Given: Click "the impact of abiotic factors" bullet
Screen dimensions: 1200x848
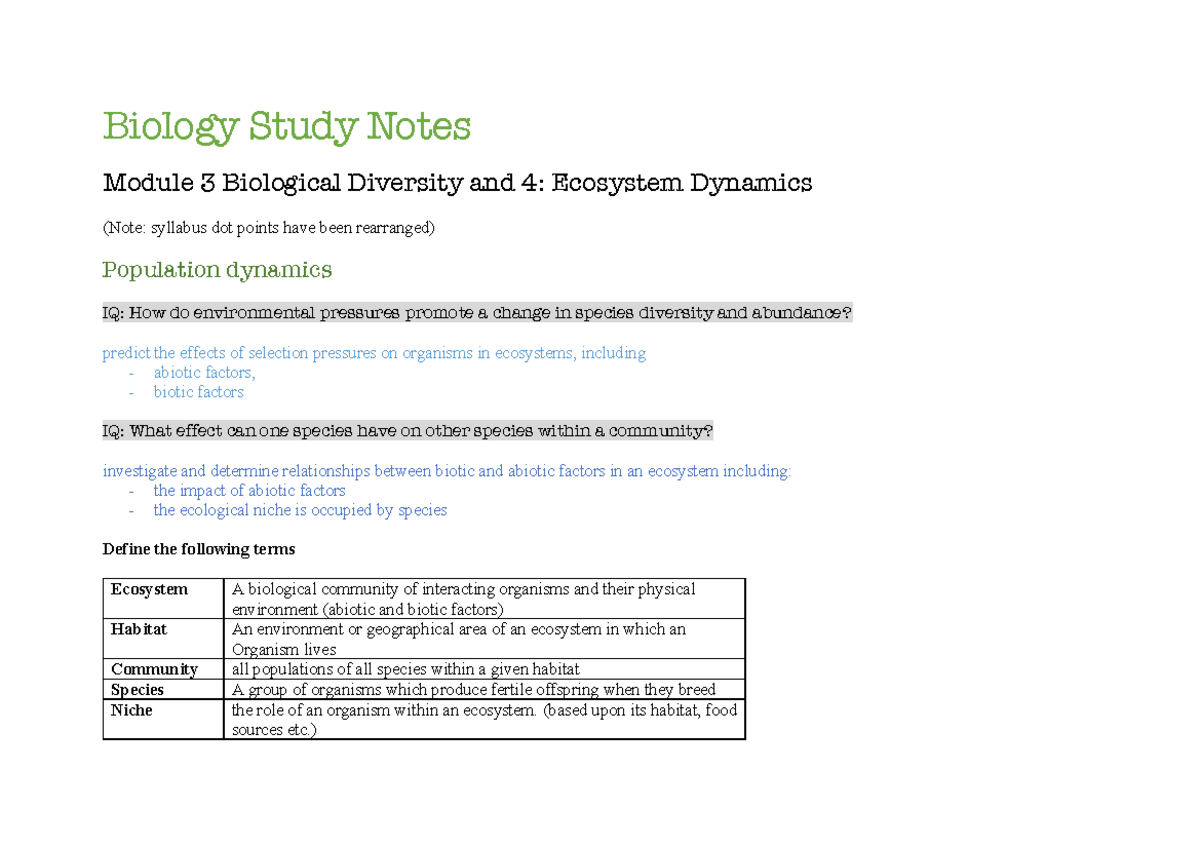Looking at the screenshot, I should click(x=249, y=490).
